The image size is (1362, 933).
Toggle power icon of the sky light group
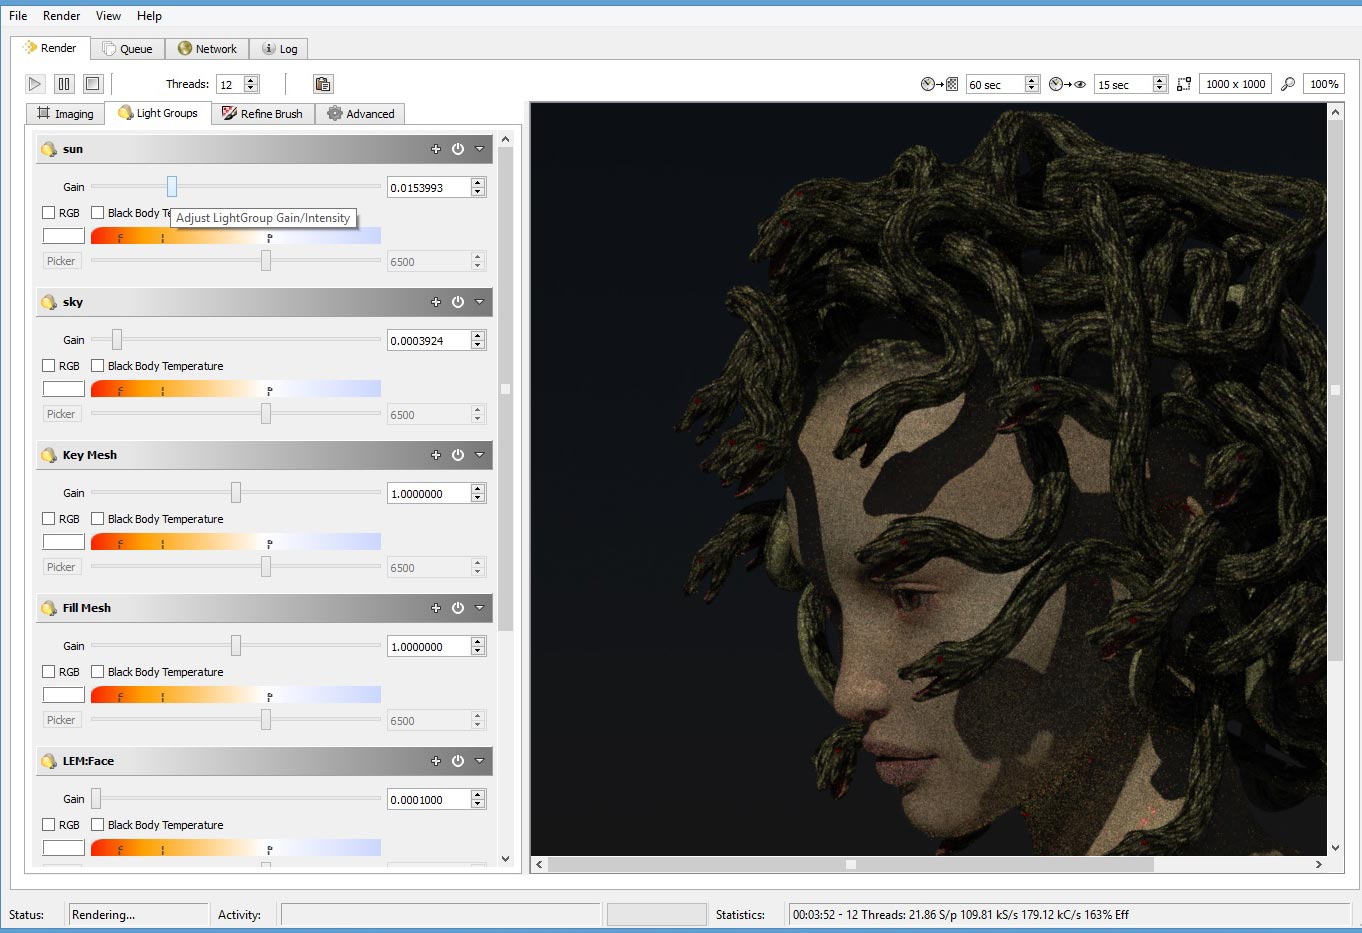458,302
